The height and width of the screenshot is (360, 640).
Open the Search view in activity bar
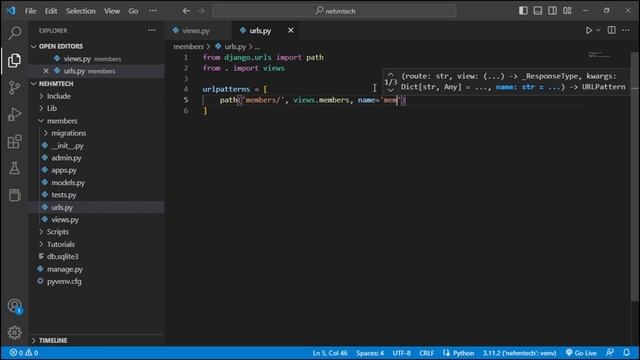15,33
